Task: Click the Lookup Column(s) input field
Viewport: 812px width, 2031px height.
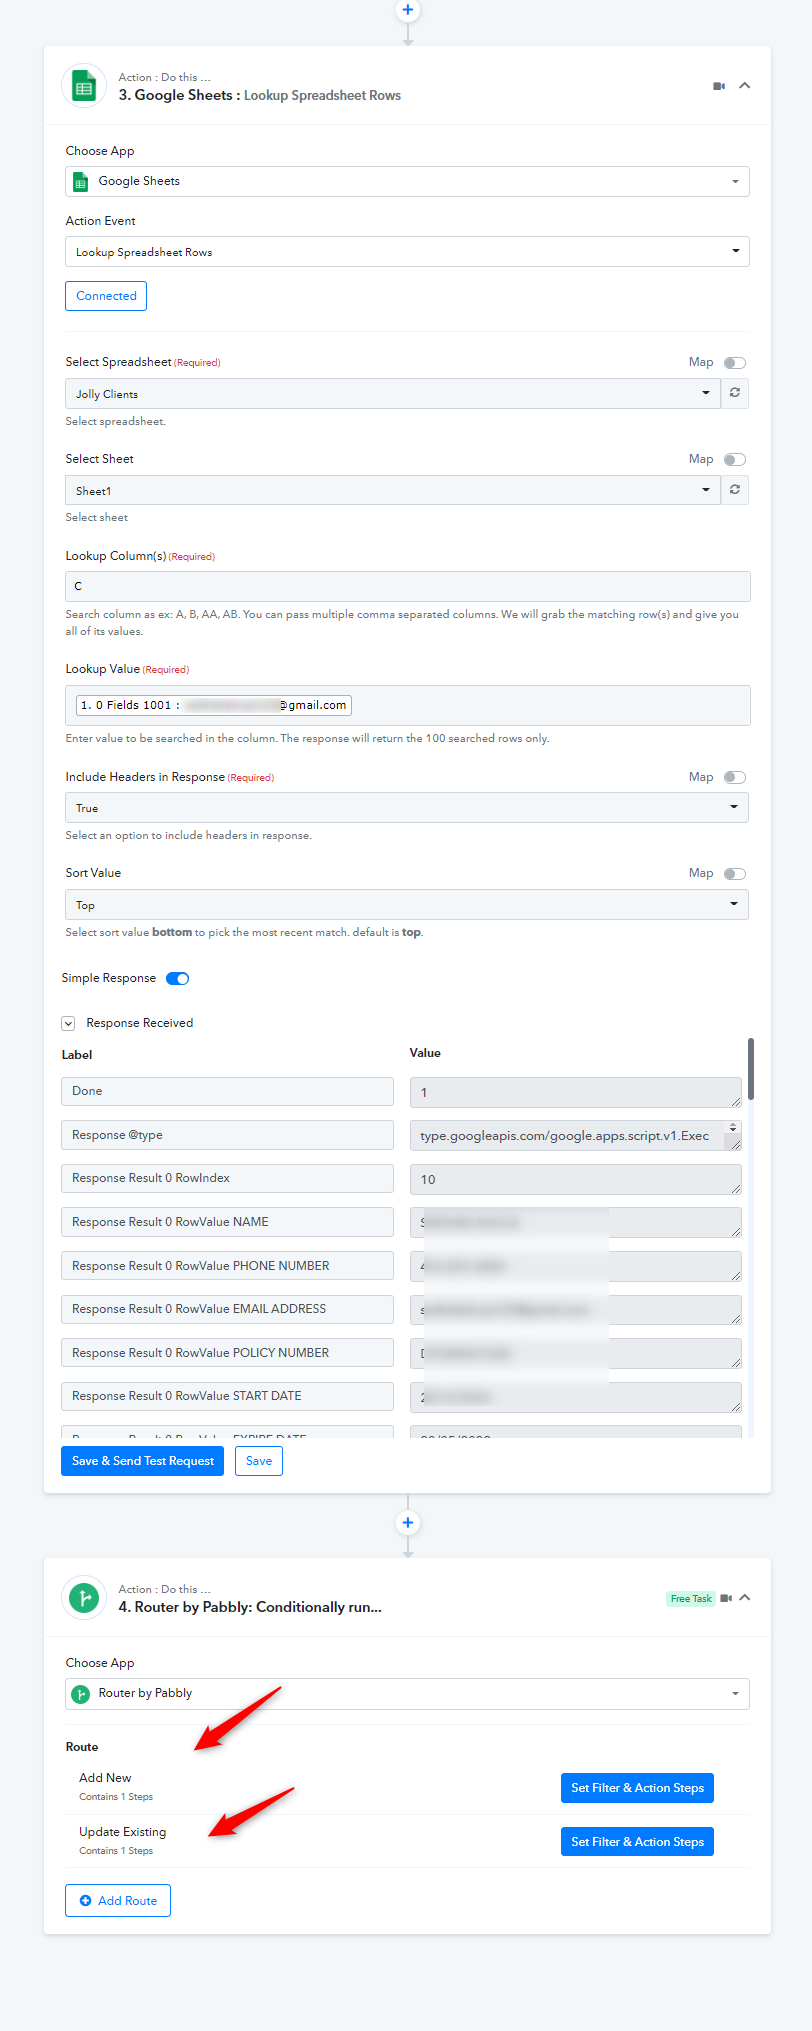Action: point(407,586)
